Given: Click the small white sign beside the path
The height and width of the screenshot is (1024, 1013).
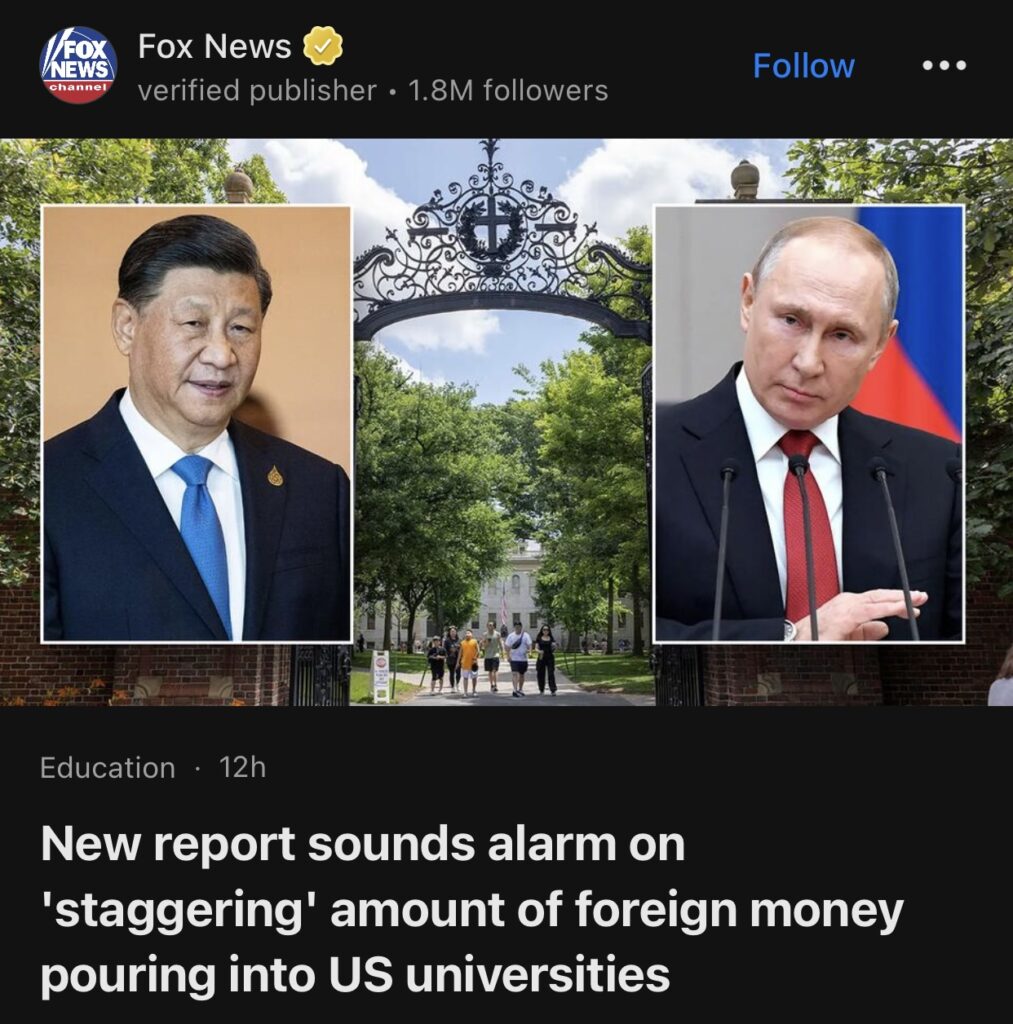Looking at the screenshot, I should tap(381, 675).
